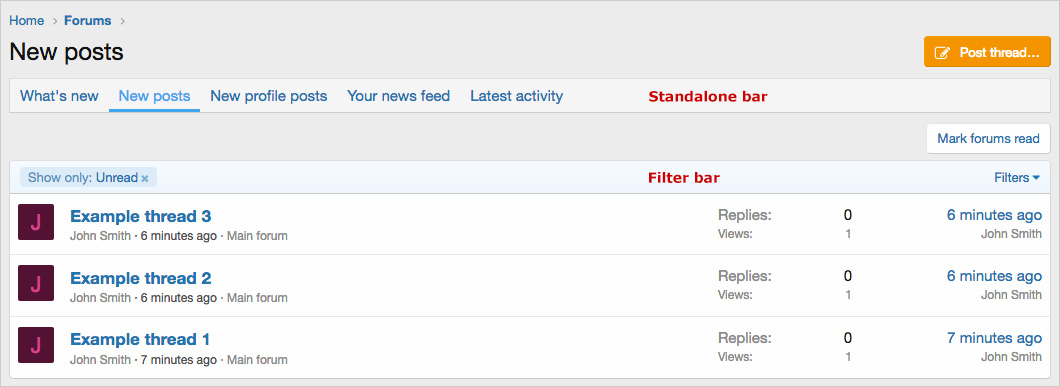Open Main forum link under Example thread 3
Viewport: 1060px width, 387px height.
click(257, 236)
